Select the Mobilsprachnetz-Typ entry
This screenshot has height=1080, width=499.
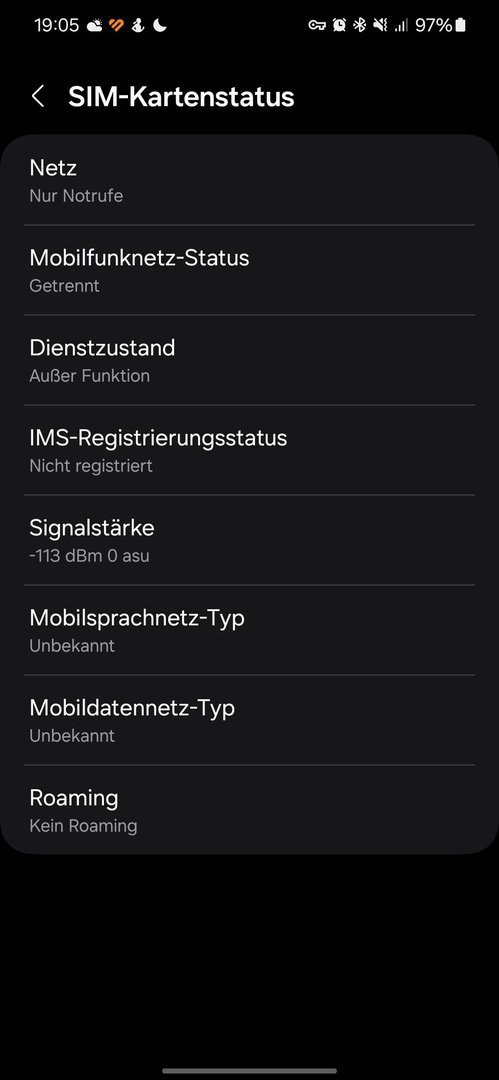click(x=250, y=630)
